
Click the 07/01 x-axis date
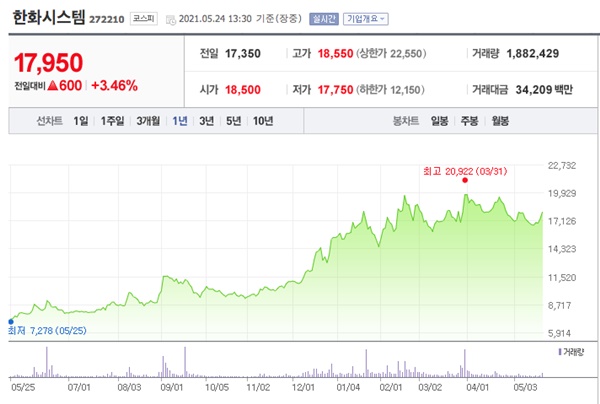(79, 388)
